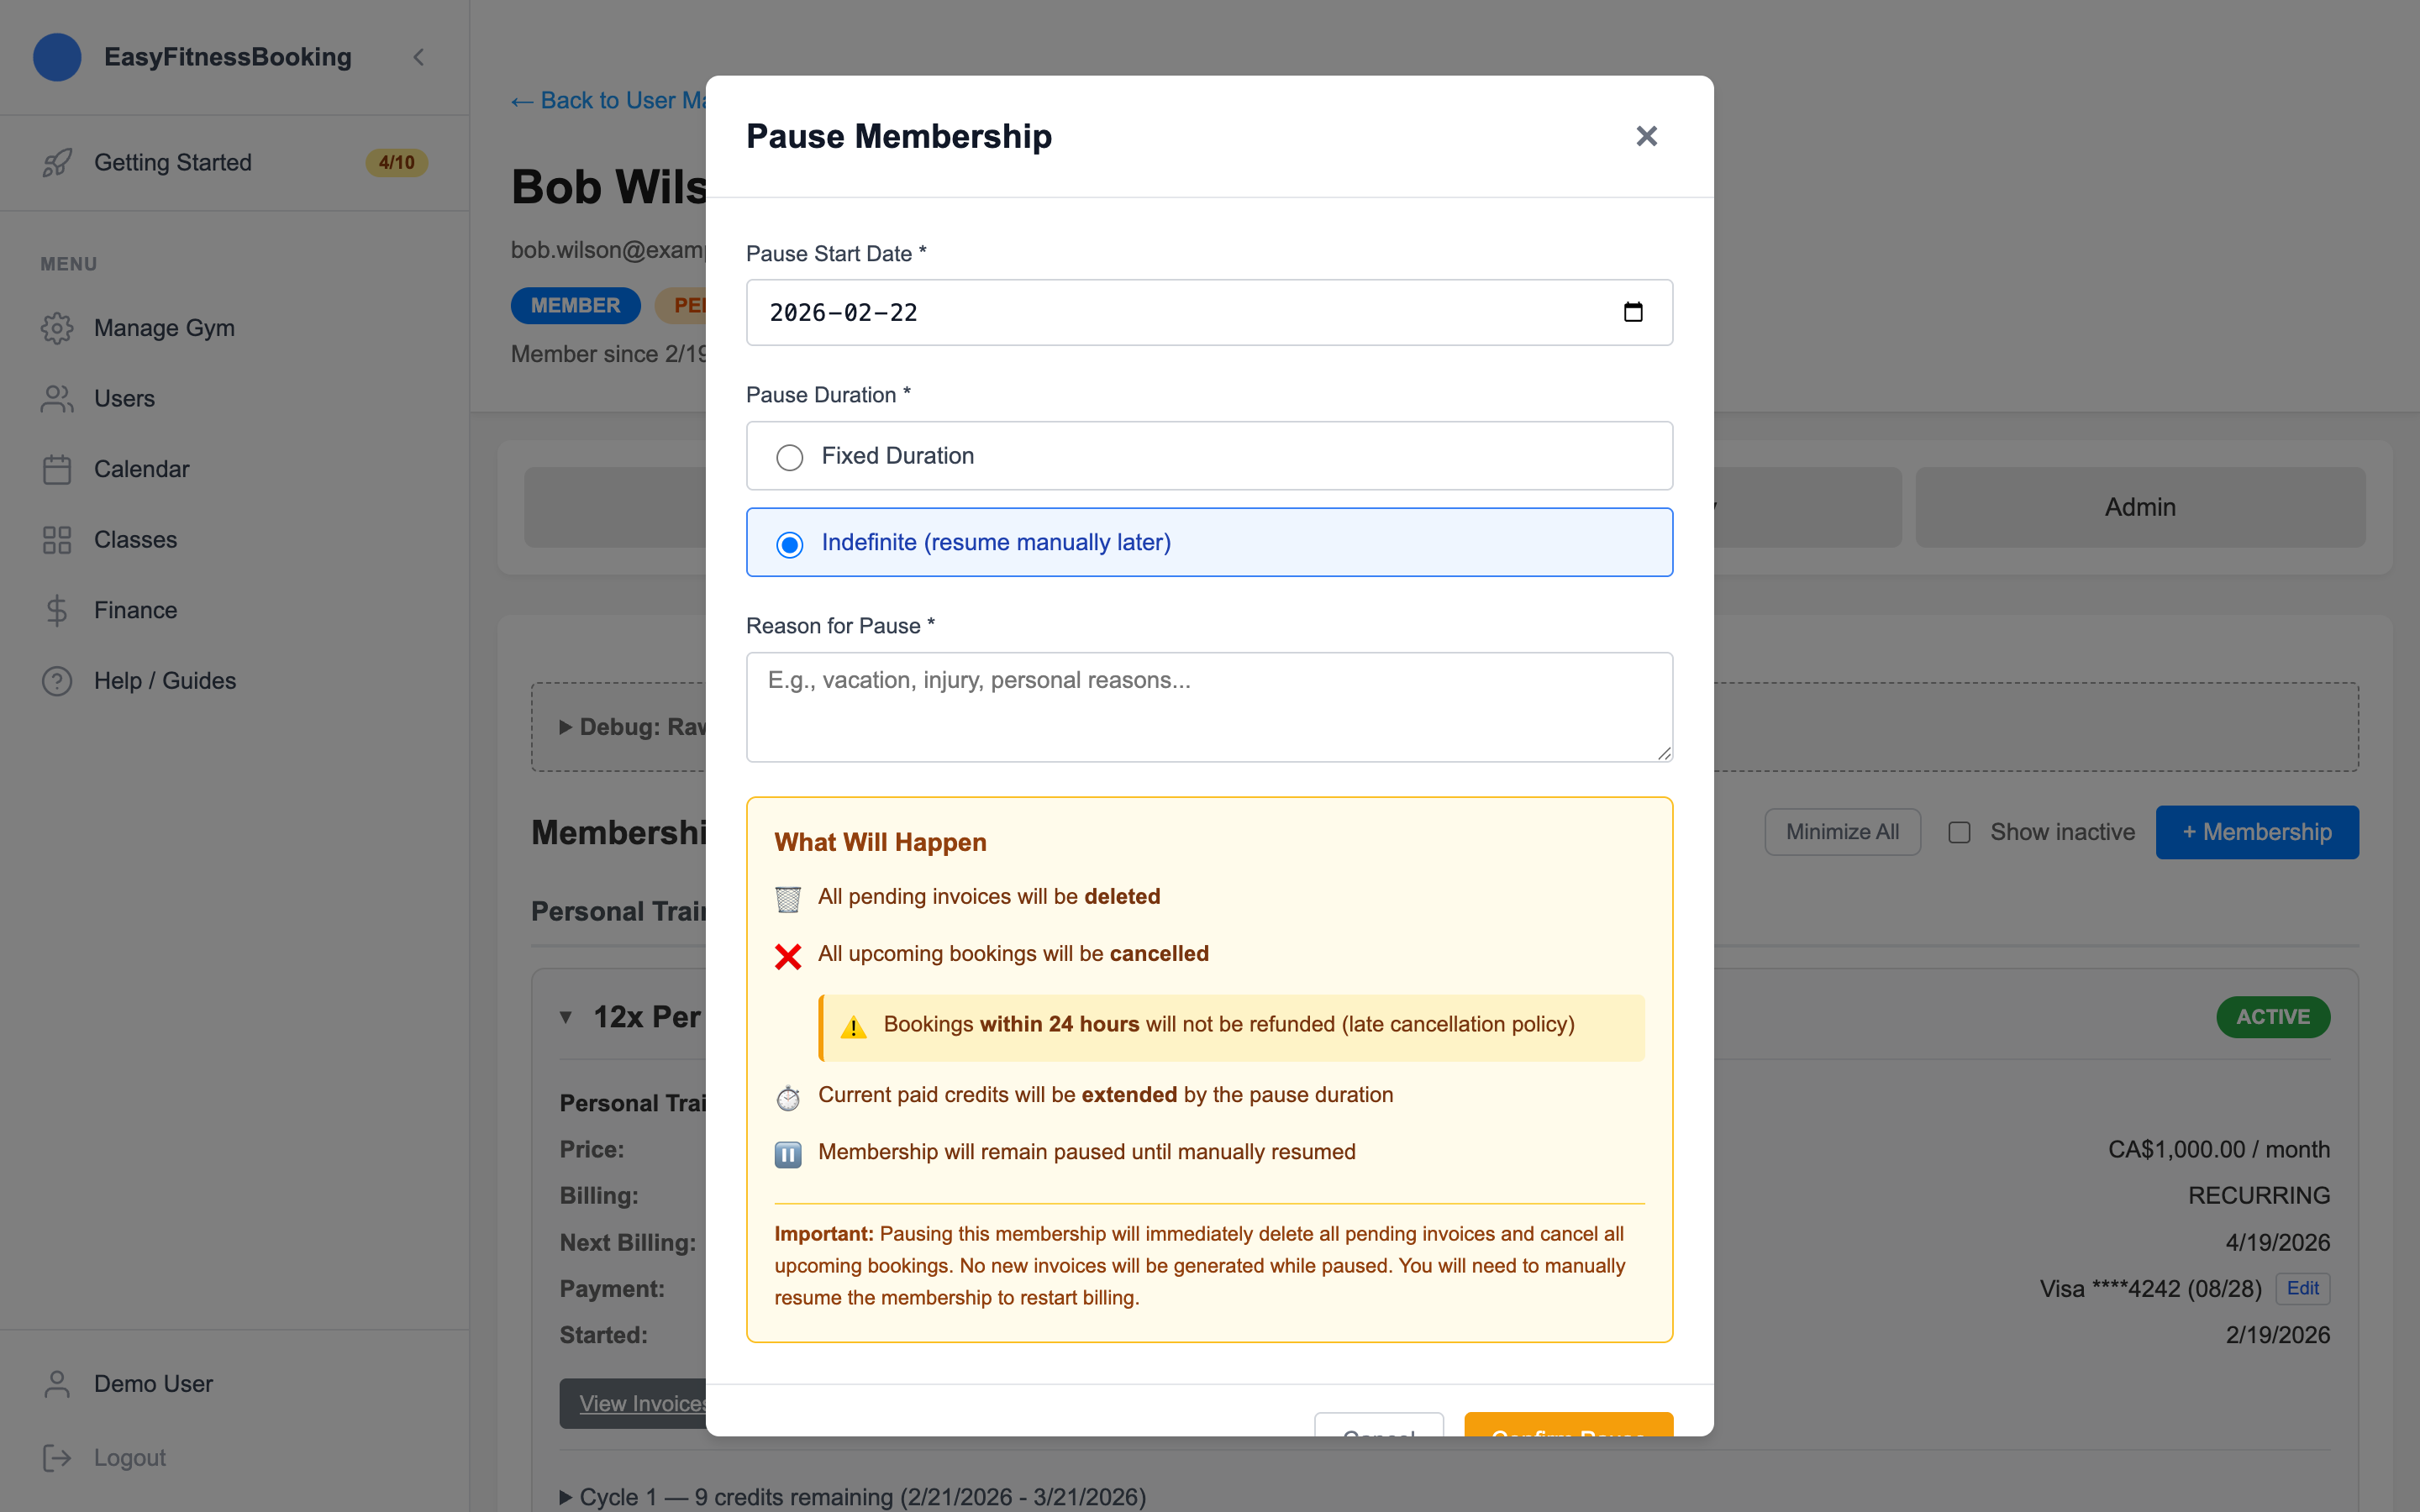The image size is (2420, 1512).
Task: Click the + Membership button
Action: [2256, 832]
